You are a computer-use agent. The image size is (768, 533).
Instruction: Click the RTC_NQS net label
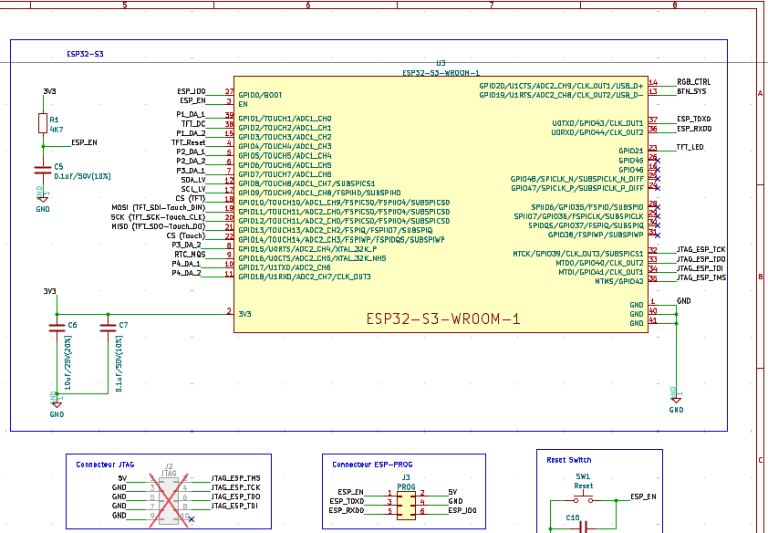point(190,254)
